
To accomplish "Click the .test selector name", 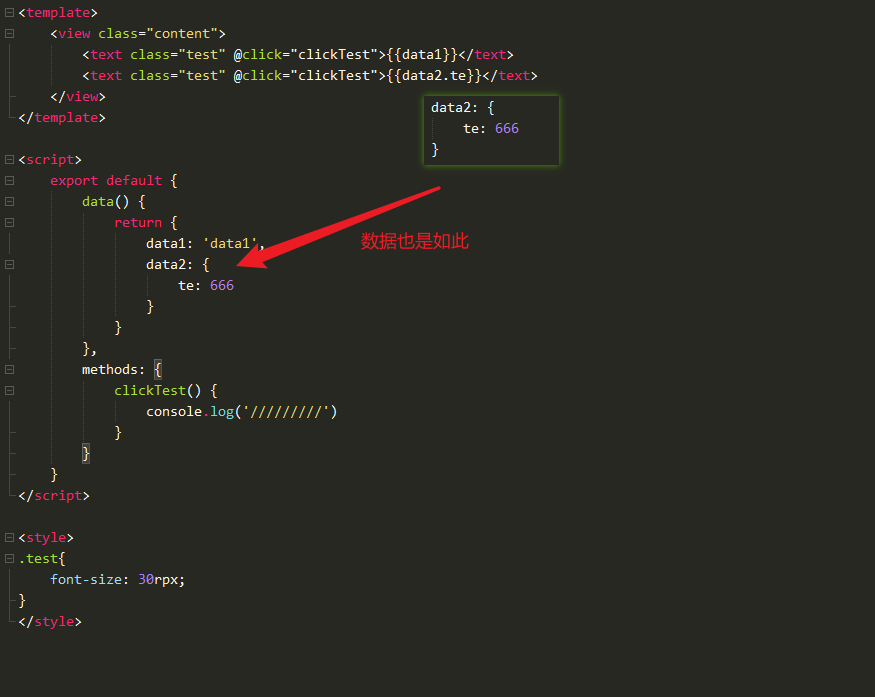I will tap(38, 559).
